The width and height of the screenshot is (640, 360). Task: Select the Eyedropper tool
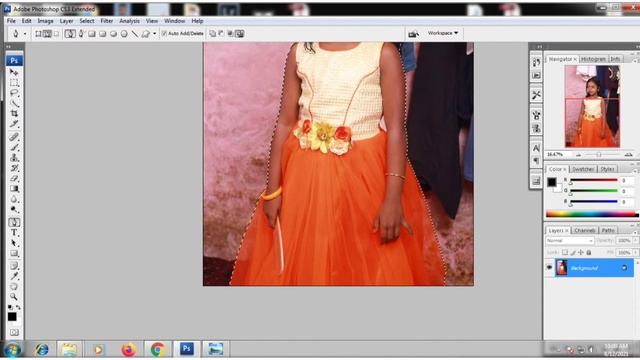coord(14,276)
